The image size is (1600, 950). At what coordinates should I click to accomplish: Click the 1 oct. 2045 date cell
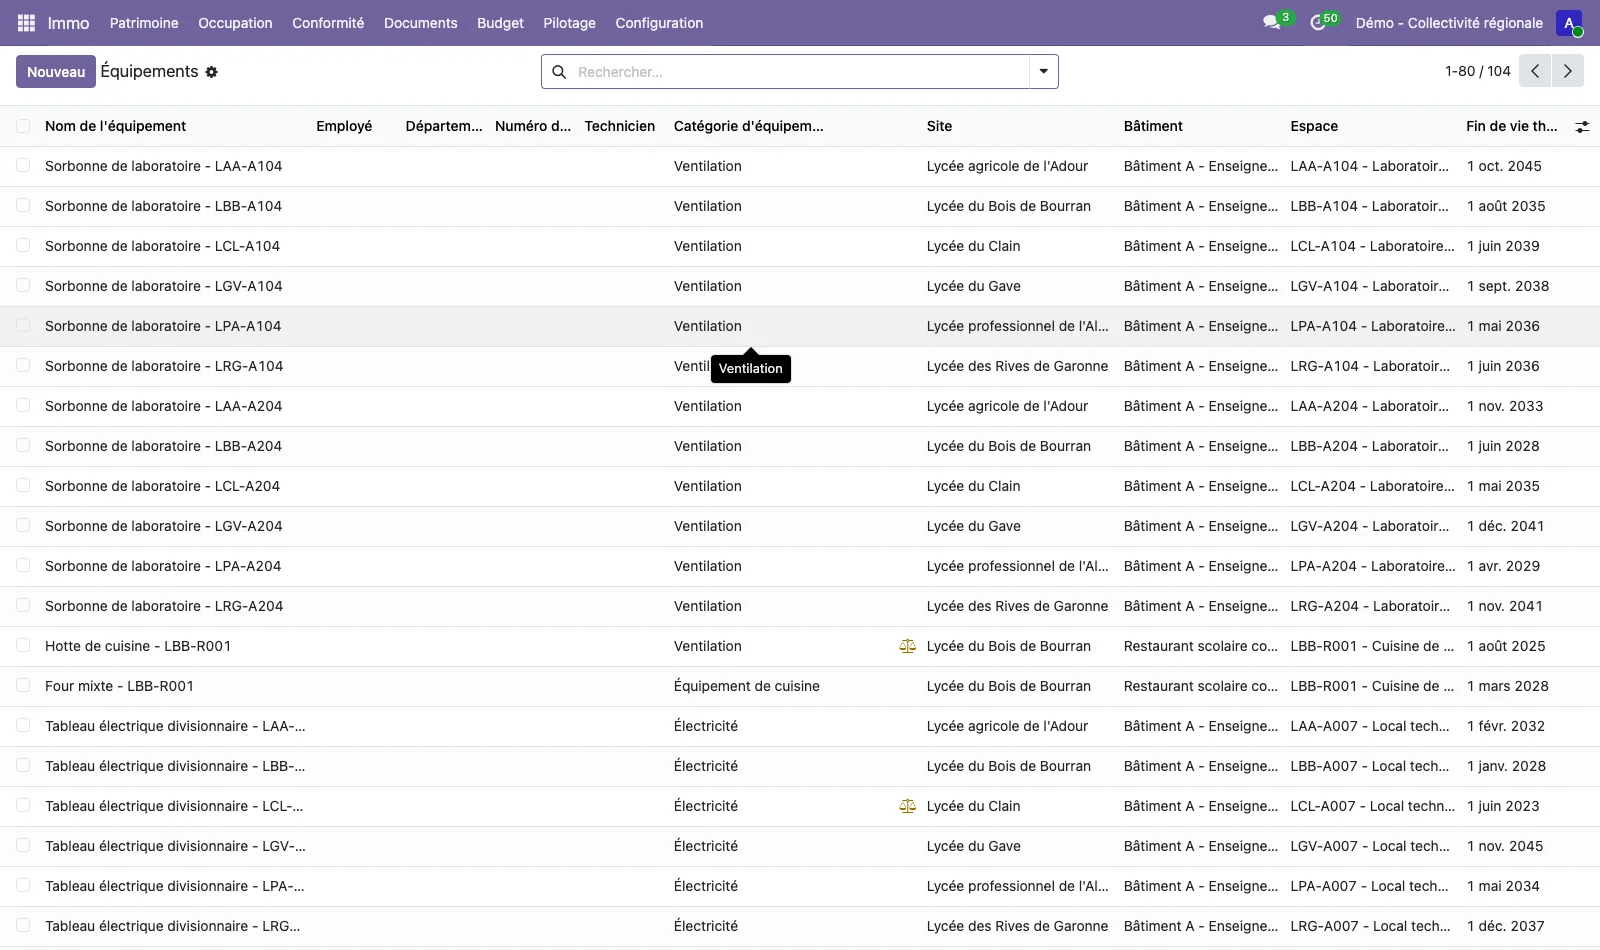[x=1504, y=166]
